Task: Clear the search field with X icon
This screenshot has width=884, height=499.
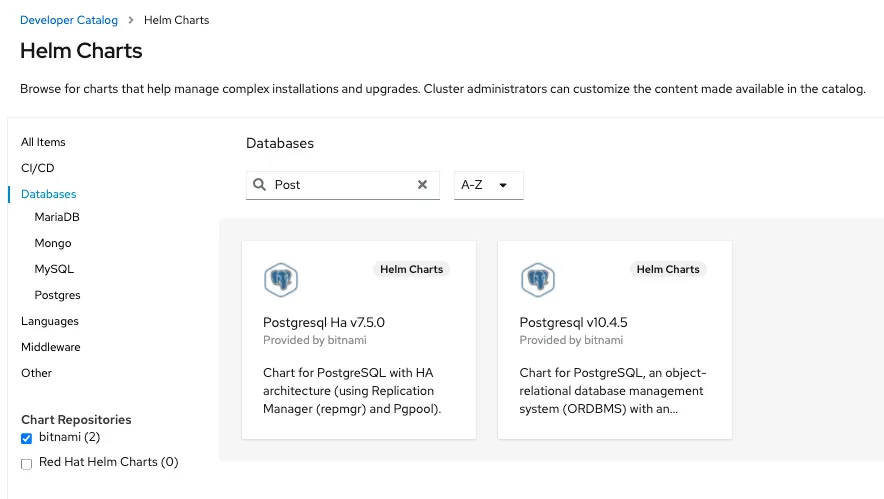Action: [422, 185]
